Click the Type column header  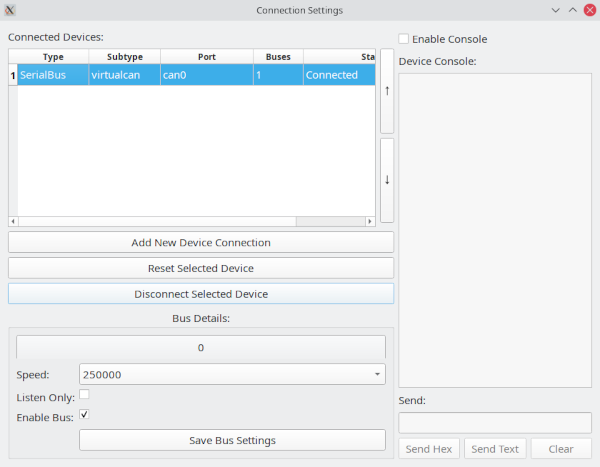pyautogui.click(x=53, y=57)
